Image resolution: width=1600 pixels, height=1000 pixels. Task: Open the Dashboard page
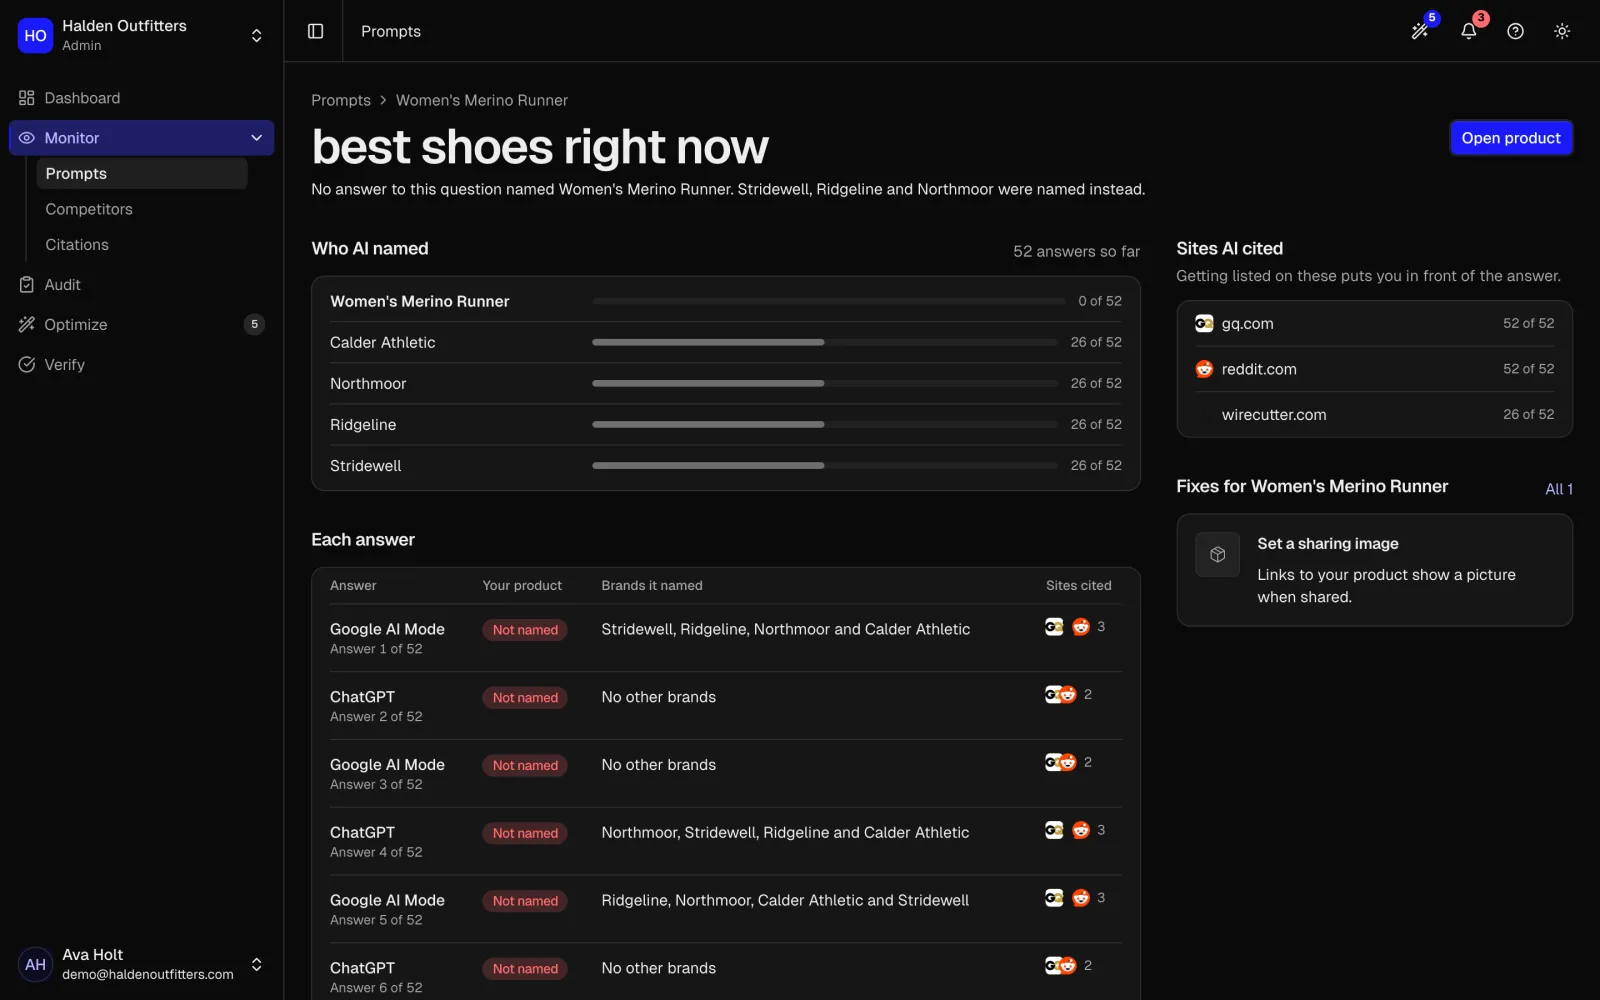click(x=141, y=98)
